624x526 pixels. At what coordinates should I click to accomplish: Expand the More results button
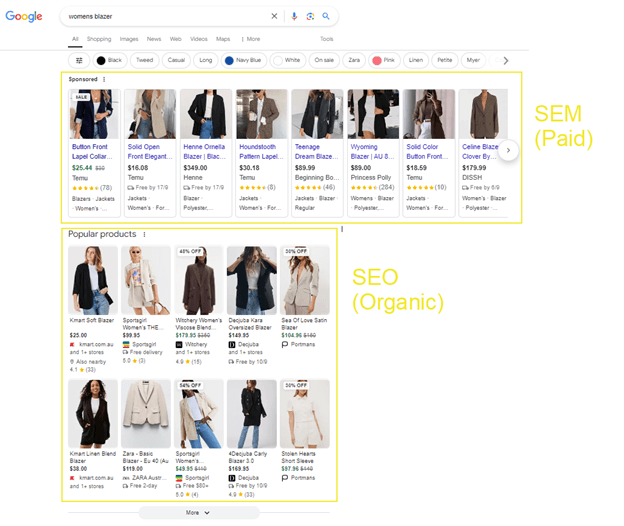199,512
